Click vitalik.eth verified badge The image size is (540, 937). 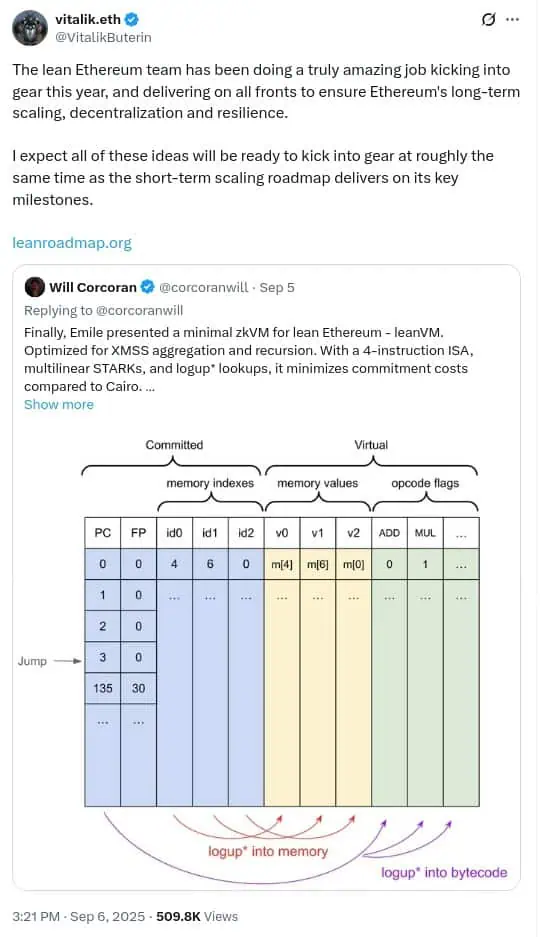132,19
